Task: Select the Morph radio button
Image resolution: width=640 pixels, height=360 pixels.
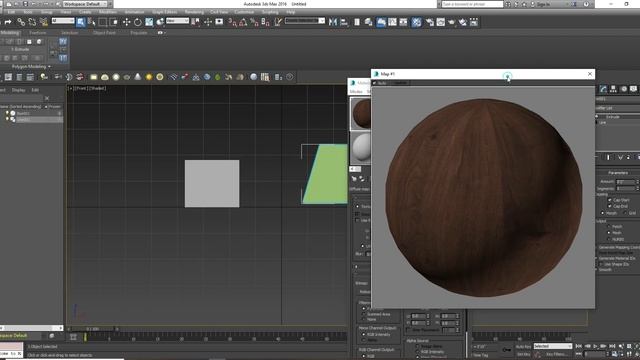Action: coord(603,213)
